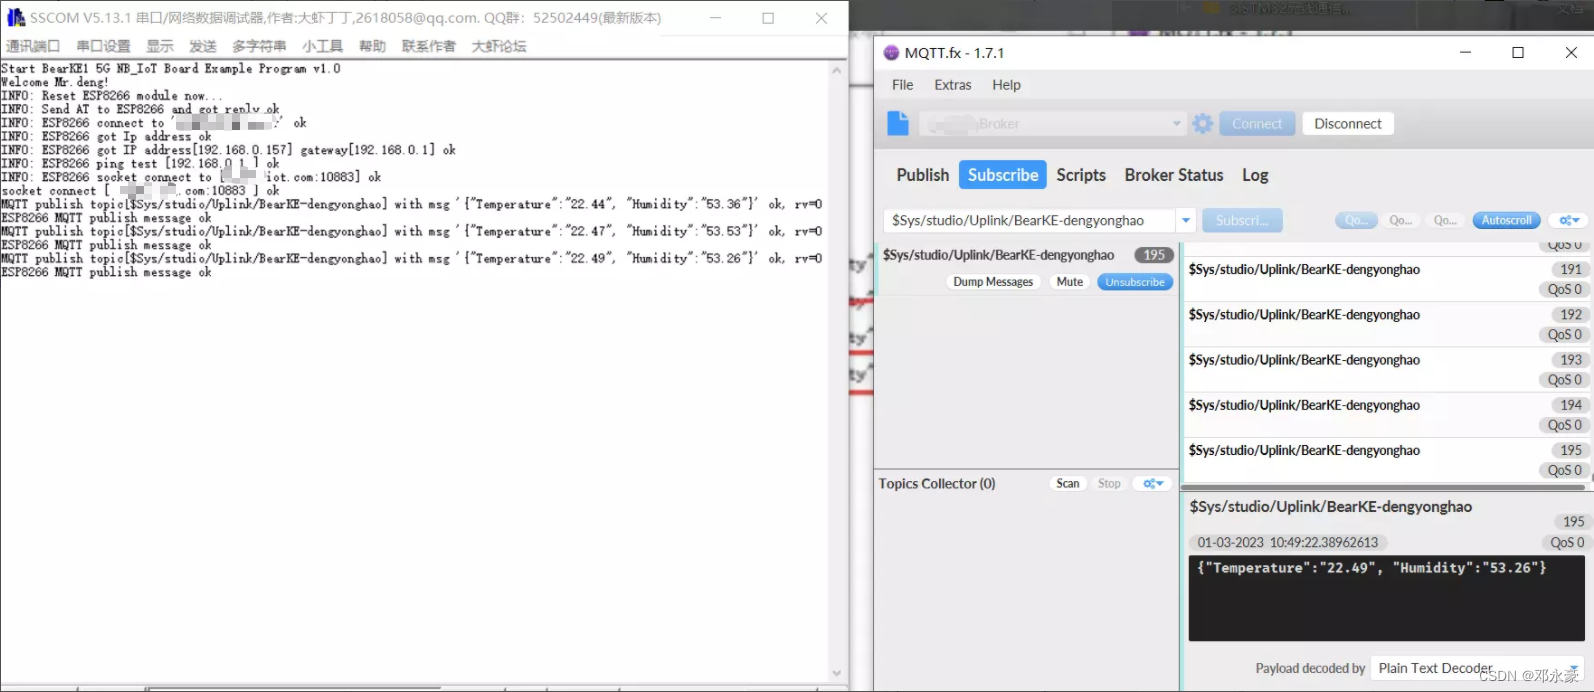
Task: Open SSCOM 大虾论坛 menu
Action: tap(499, 46)
